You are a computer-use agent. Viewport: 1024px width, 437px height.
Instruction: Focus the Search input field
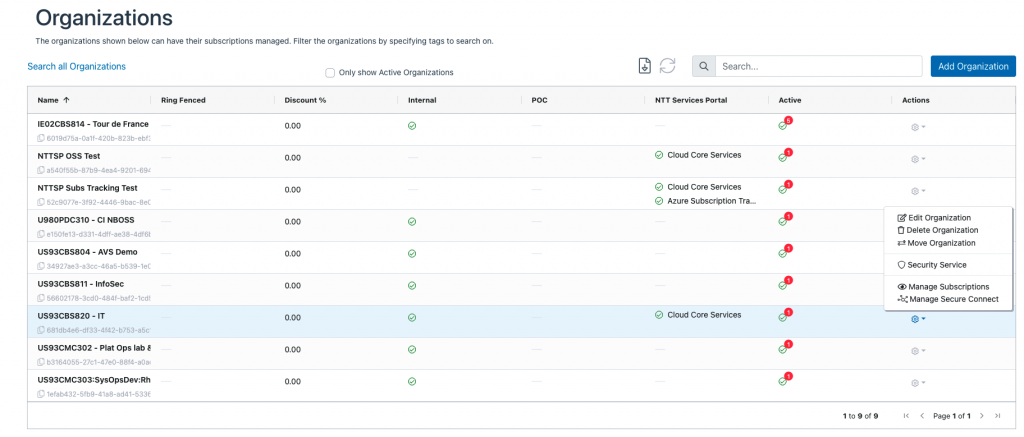(818, 66)
